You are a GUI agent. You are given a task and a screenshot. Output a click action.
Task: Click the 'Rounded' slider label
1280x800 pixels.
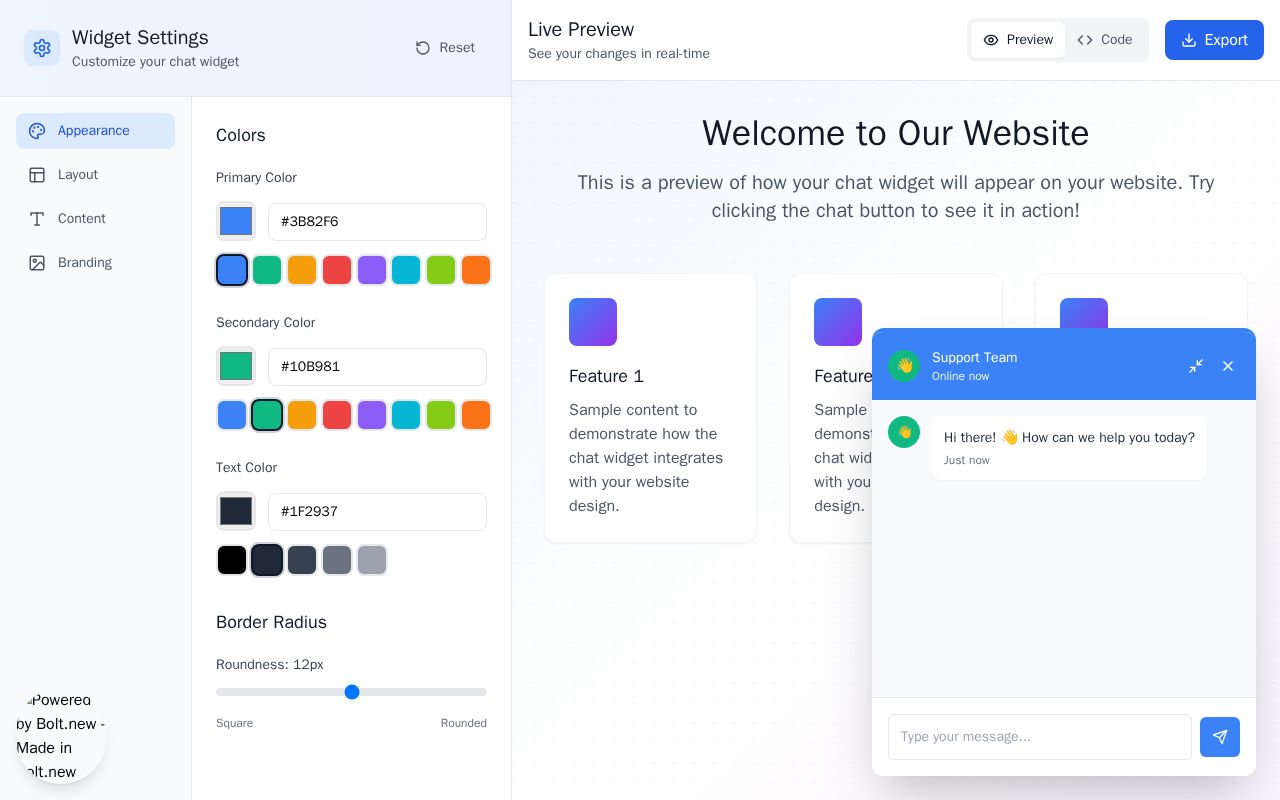point(464,723)
